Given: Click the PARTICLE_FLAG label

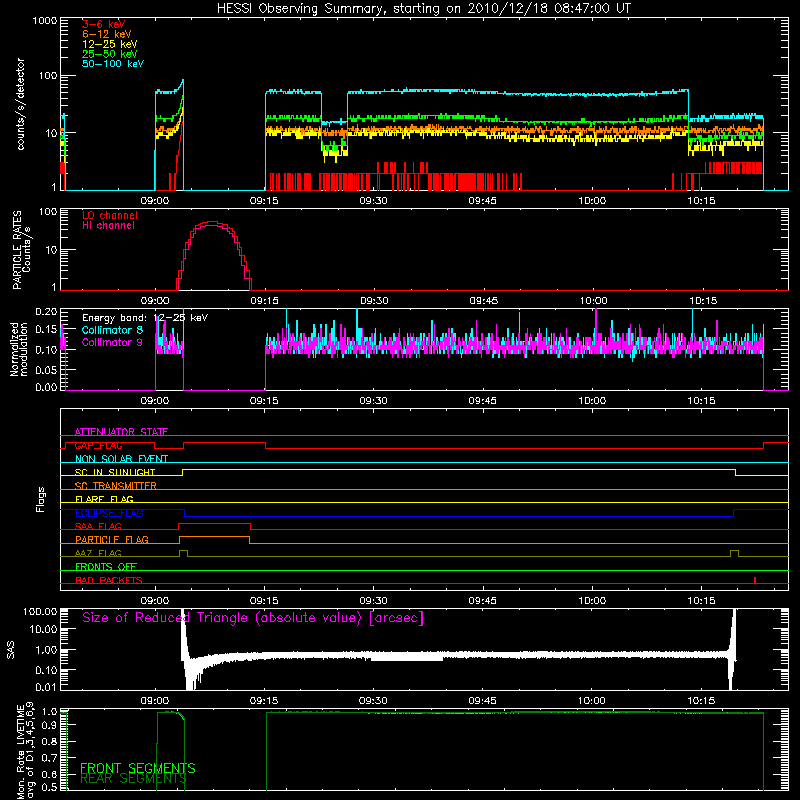Looking at the screenshot, I should tap(112, 539).
